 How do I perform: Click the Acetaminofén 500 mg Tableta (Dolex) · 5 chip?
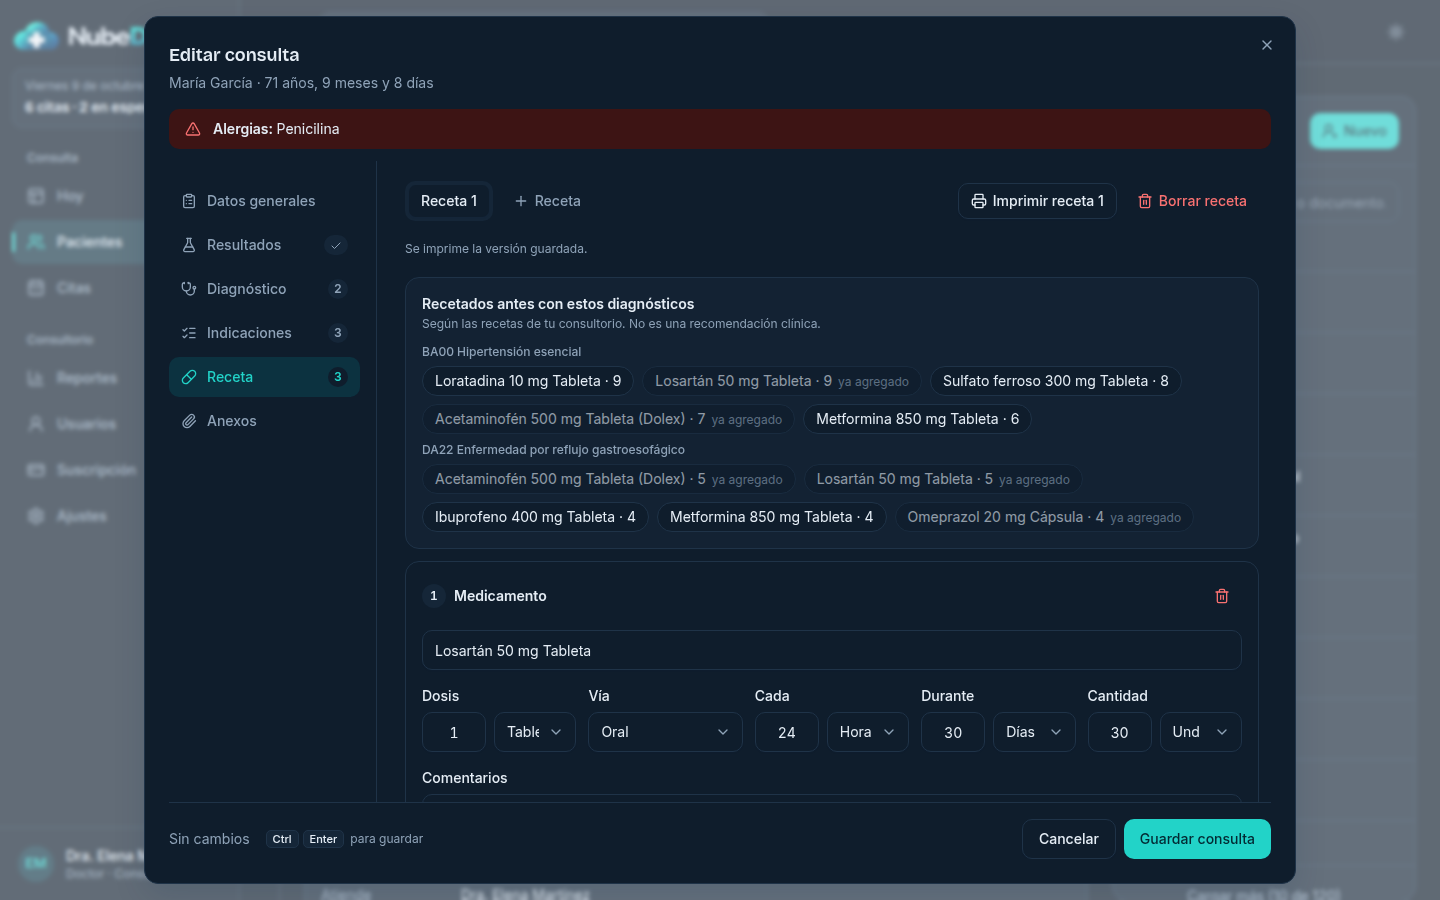pos(609,479)
